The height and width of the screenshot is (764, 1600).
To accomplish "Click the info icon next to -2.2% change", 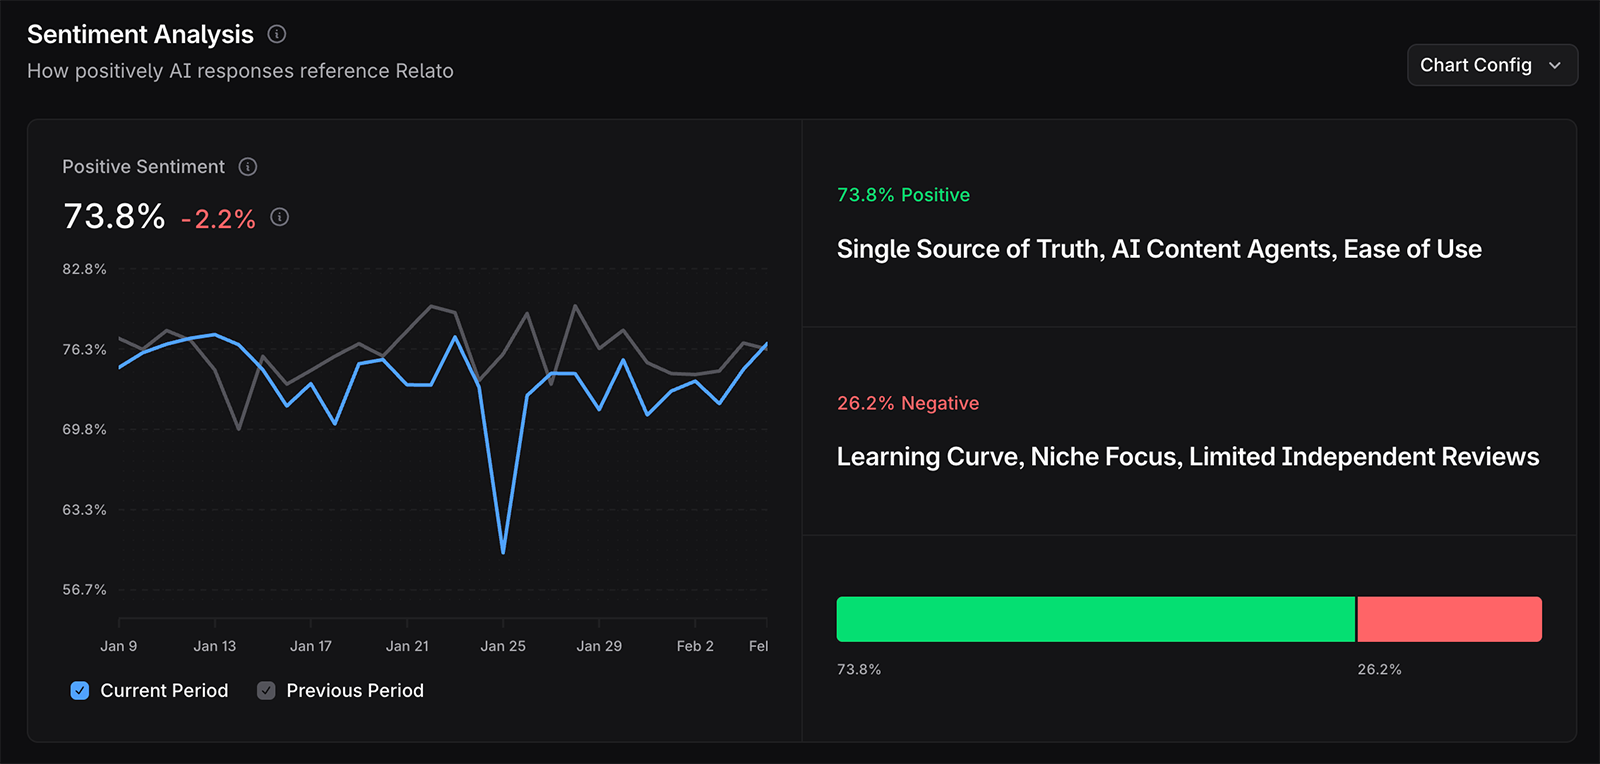I will (279, 217).
